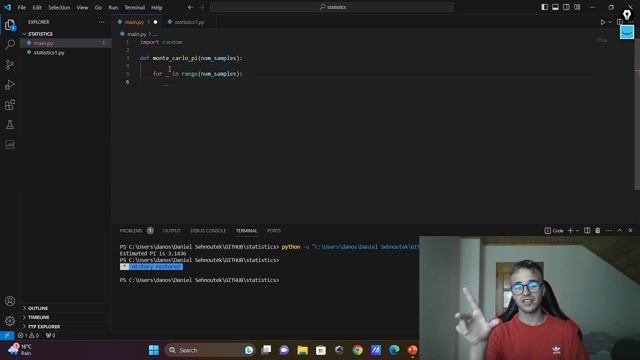Viewport: 640px width, 360px height.
Task: Open the File menu
Action: [22, 7]
